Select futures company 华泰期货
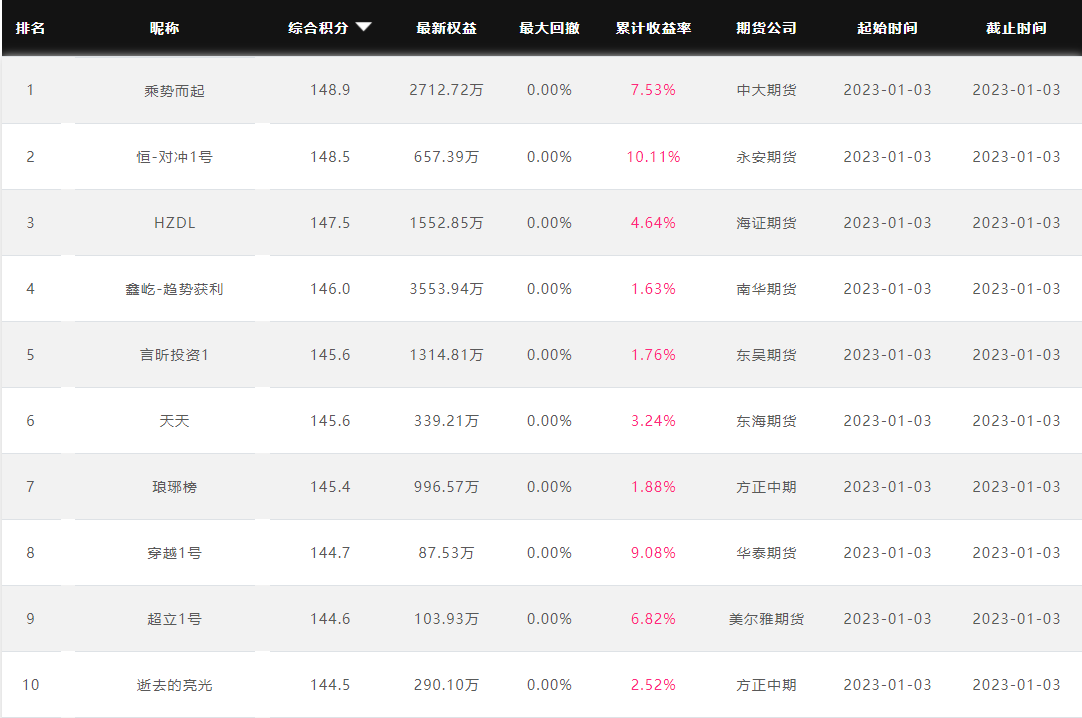 point(767,553)
